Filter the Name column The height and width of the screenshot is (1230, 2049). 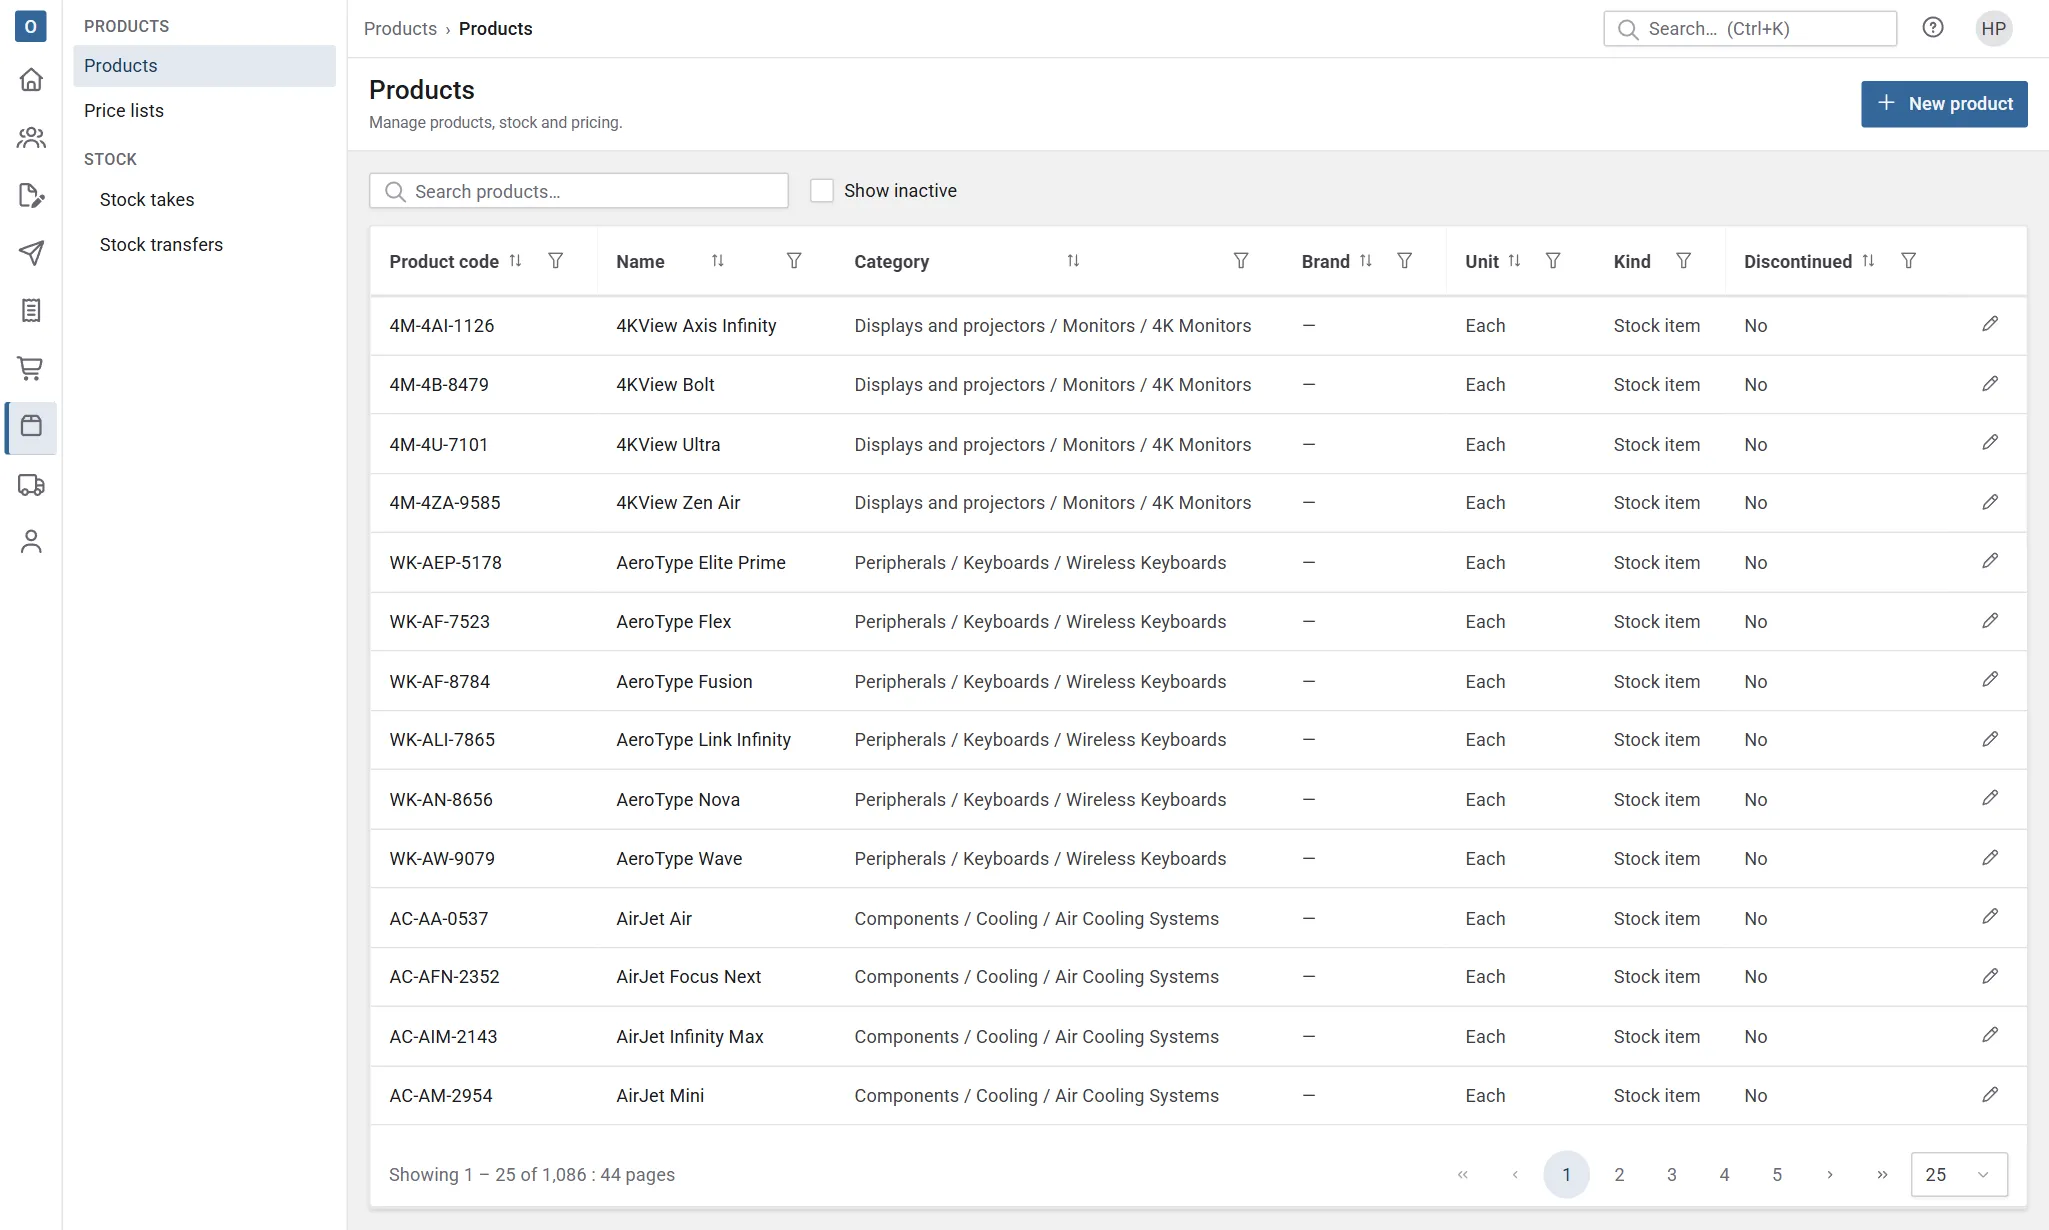click(x=794, y=261)
